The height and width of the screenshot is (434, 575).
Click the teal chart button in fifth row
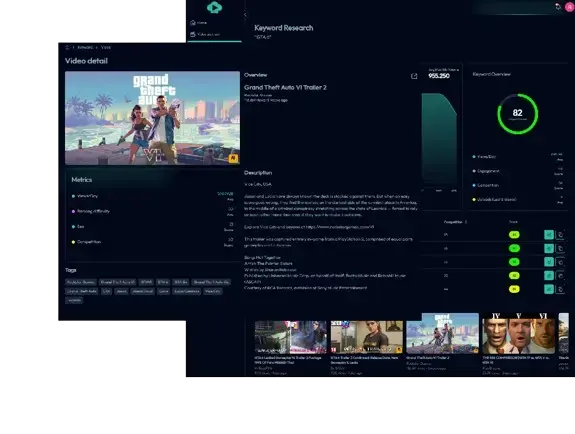(549, 289)
